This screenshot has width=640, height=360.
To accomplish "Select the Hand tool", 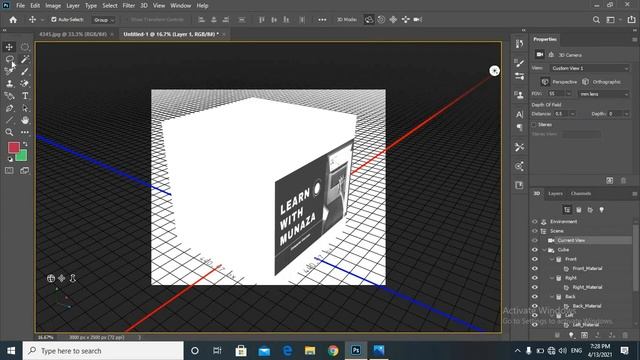I will (25, 120).
